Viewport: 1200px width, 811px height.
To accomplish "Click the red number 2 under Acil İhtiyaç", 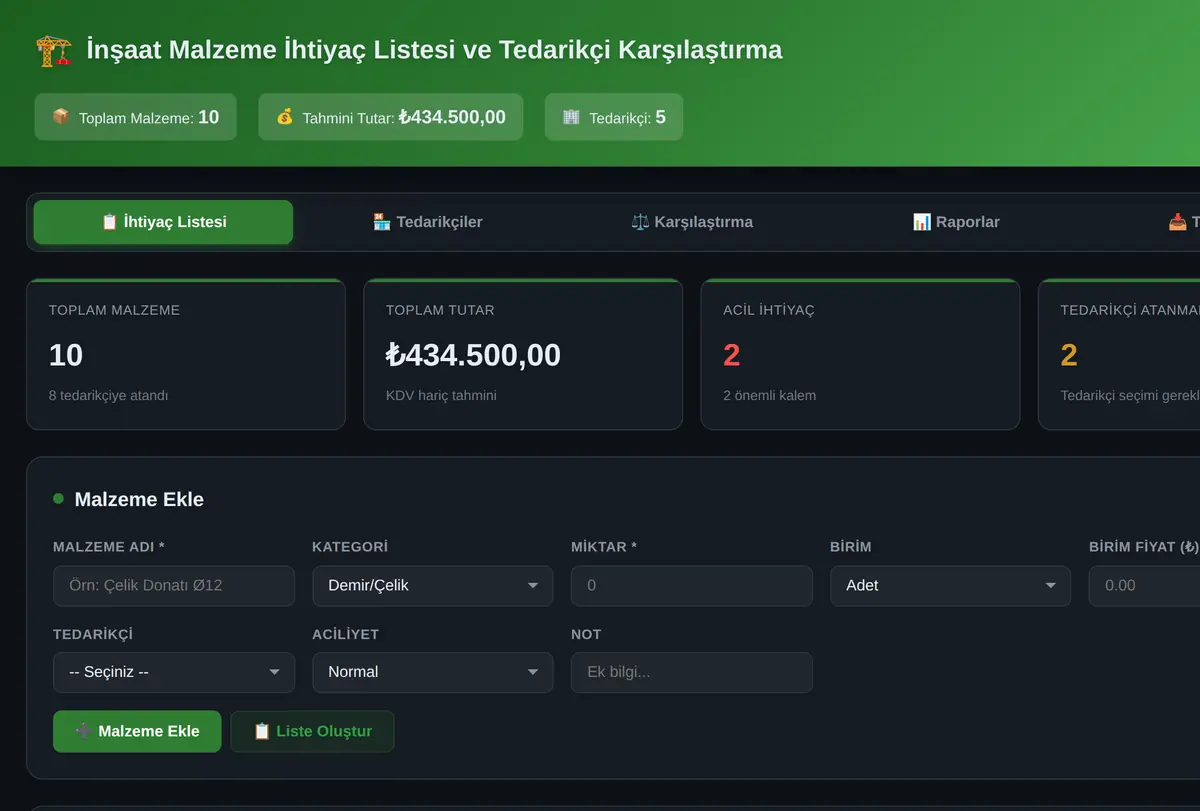I will [731, 355].
